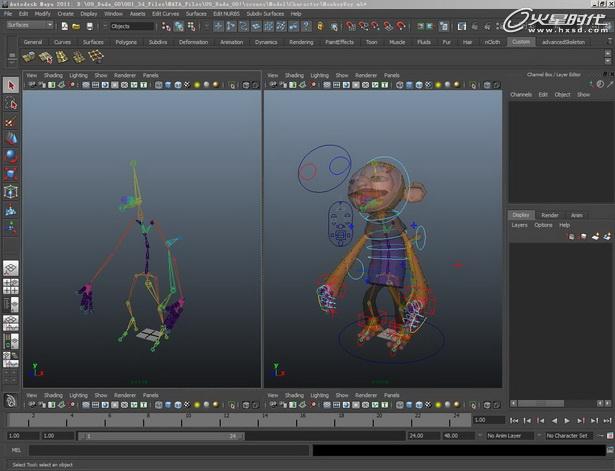Toggle grid display in skeleton viewport

[86, 85]
